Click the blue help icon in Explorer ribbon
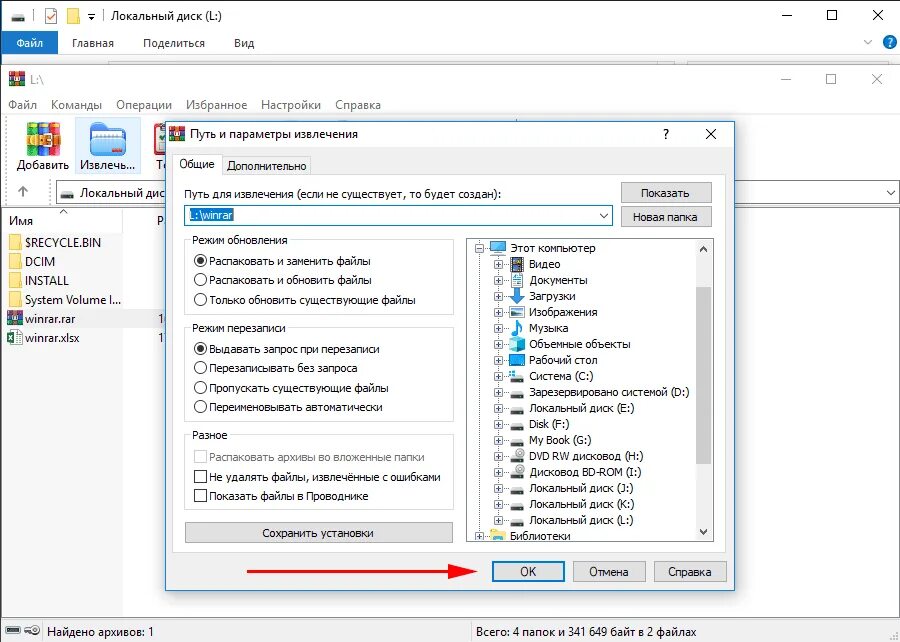Viewport: 900px width, 642px height. 890,42
